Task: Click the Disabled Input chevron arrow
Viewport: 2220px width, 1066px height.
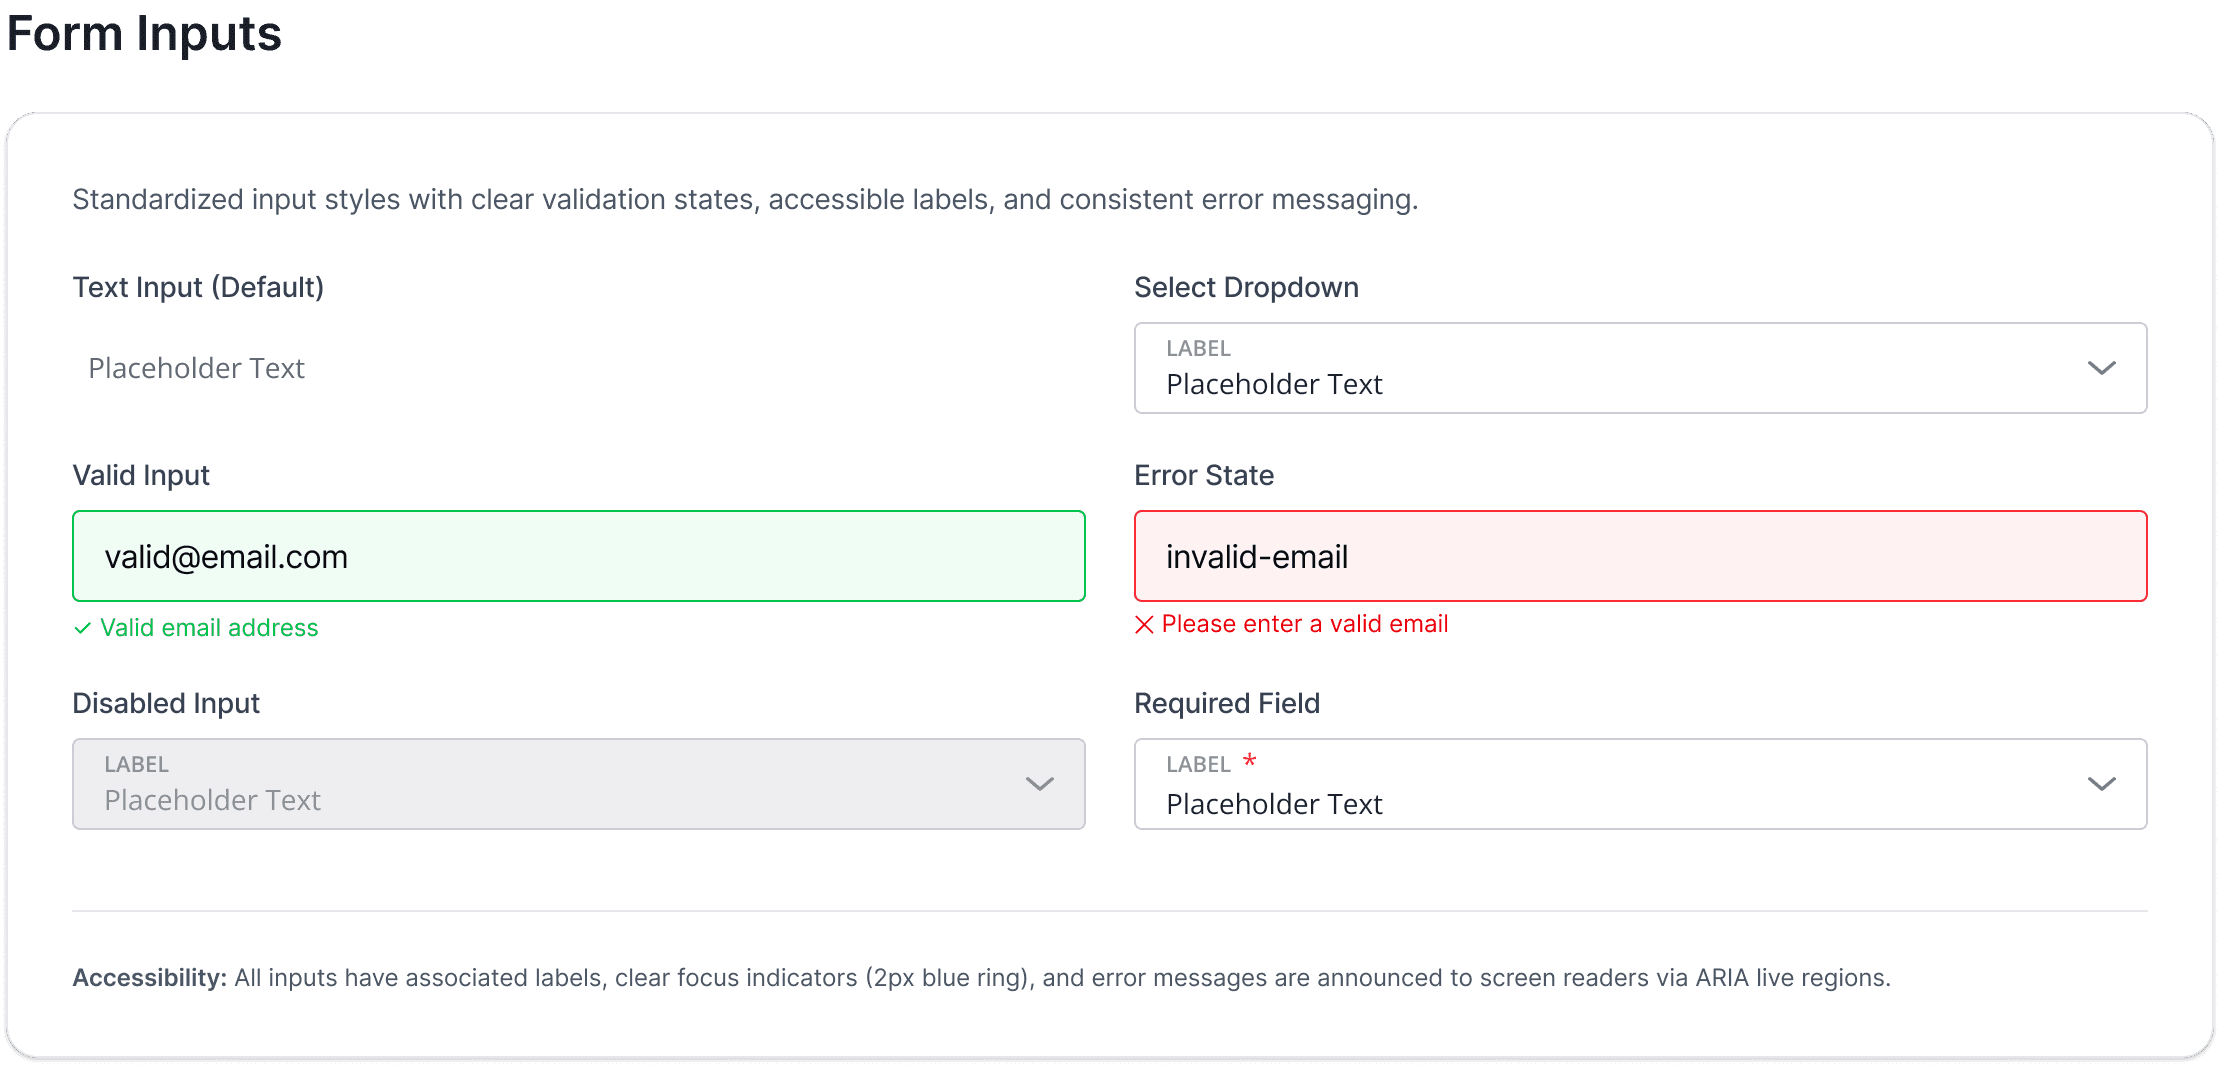Action: (1039, 784)
